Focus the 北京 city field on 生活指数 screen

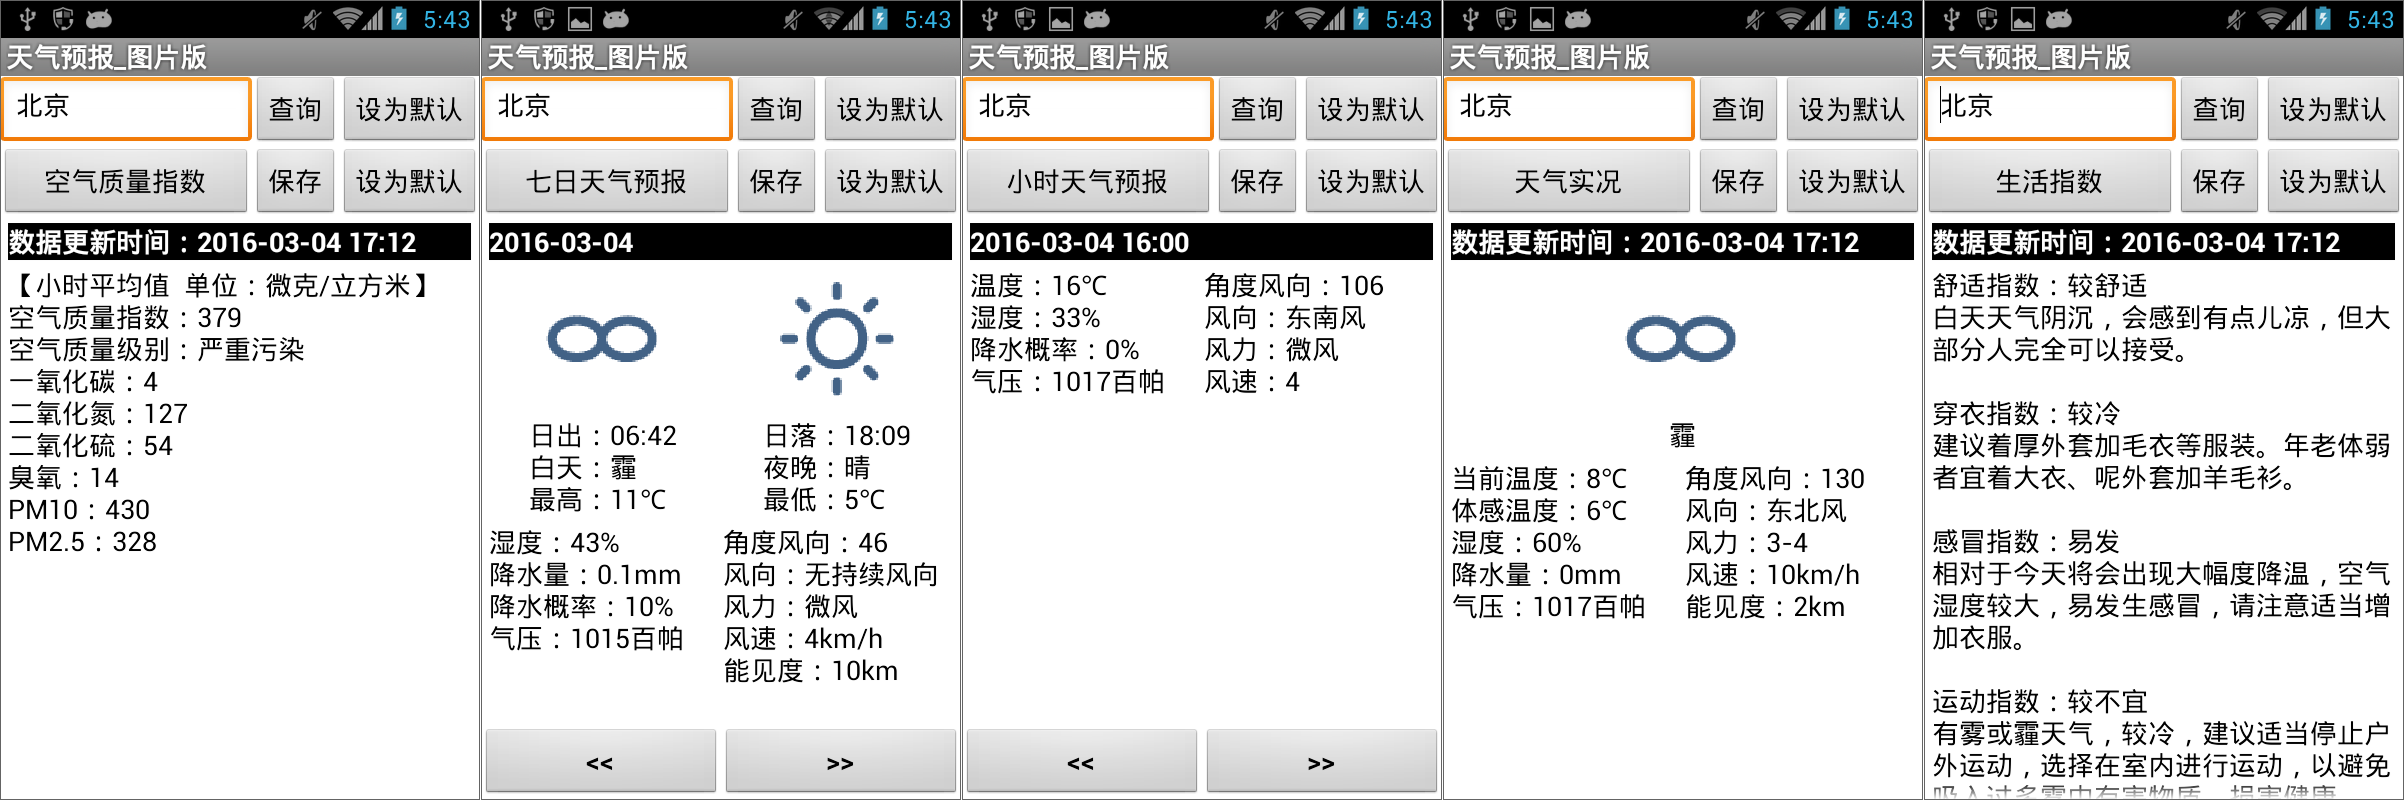point(2050,108)
